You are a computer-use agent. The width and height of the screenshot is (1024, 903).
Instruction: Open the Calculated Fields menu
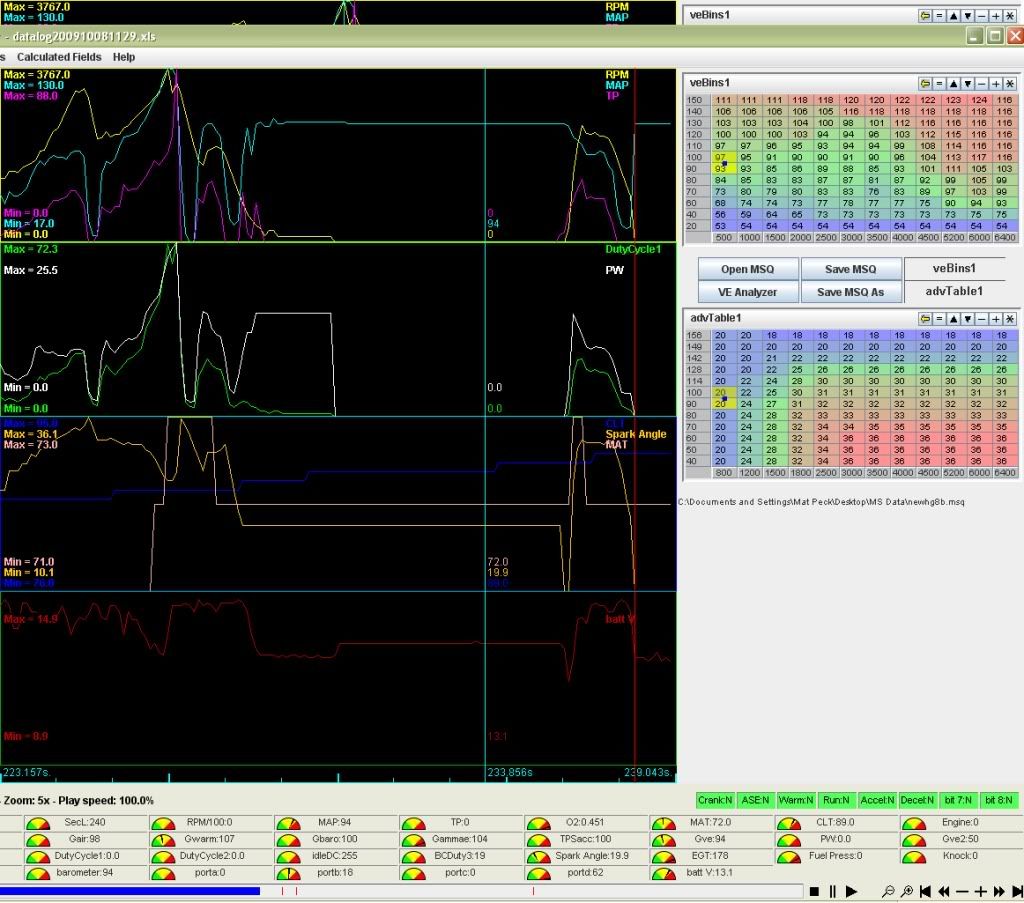(x=59, y=57)
